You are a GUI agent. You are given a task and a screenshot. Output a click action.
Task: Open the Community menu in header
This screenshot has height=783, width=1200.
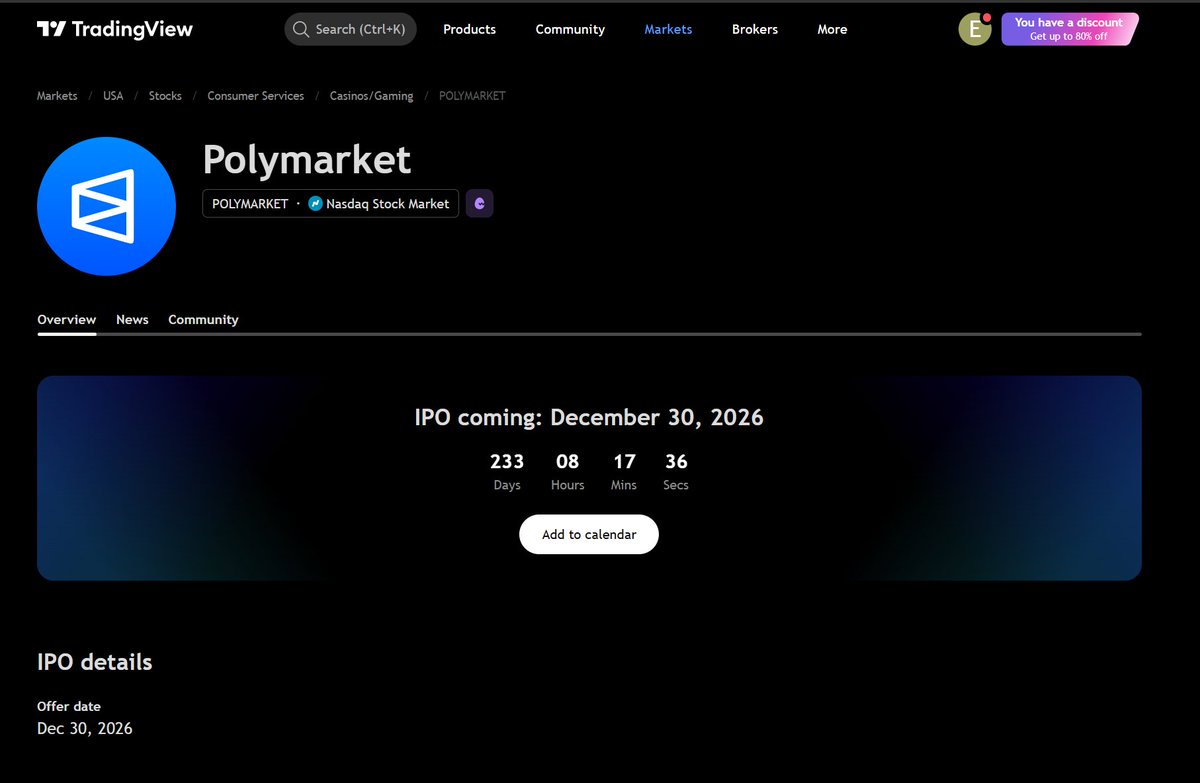pyautogui.click(x=570, y=29)
